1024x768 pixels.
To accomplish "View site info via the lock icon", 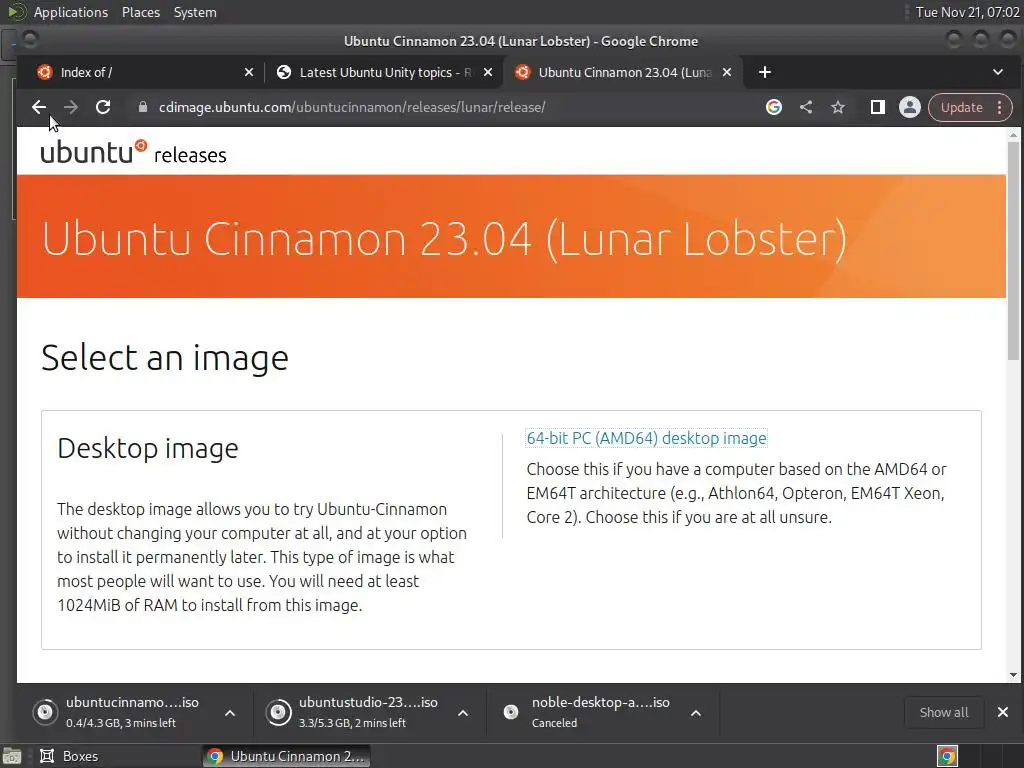I will (x=143, y=108).
